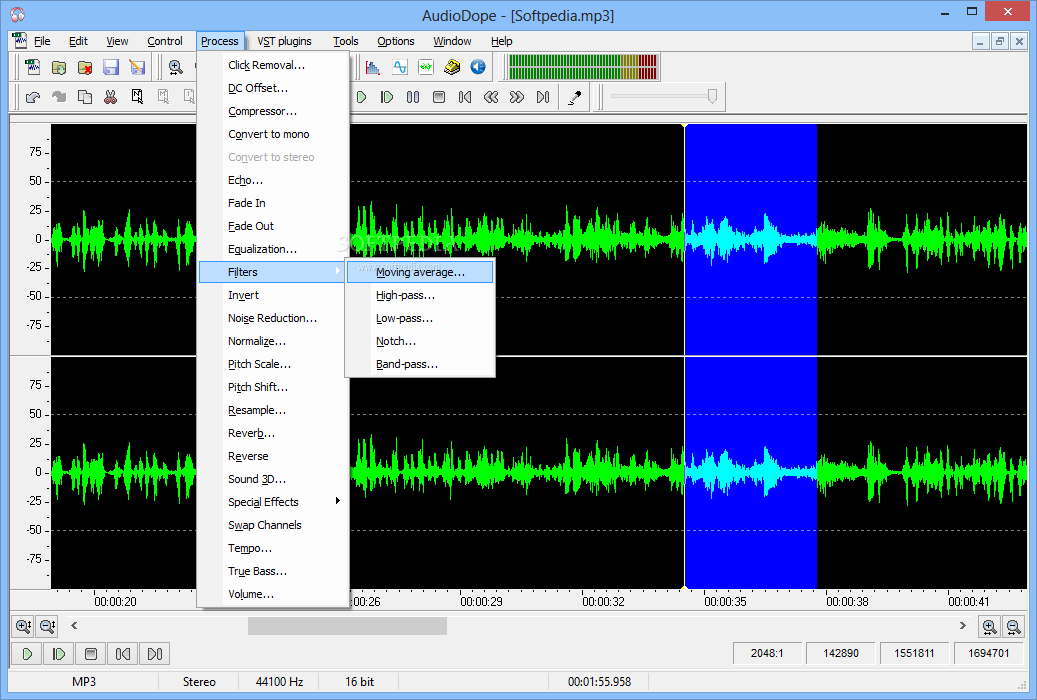
Task: Click the Fast Forward double-arrow button
Action: pos(517,97)
